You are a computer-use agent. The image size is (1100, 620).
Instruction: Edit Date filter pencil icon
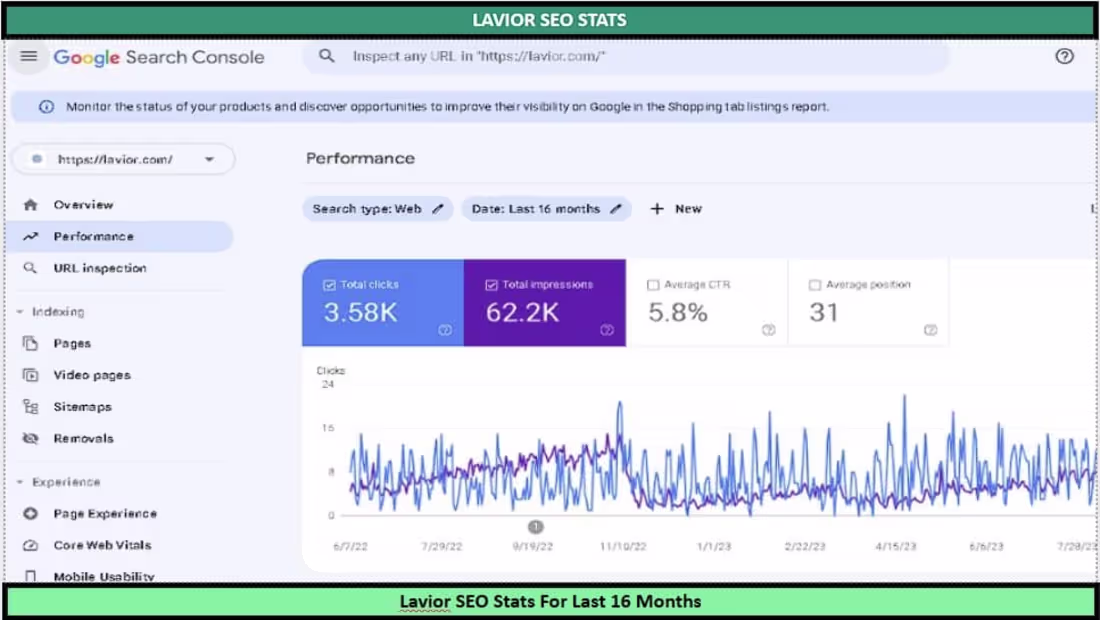pyautogui.click(x=616, y=209)
